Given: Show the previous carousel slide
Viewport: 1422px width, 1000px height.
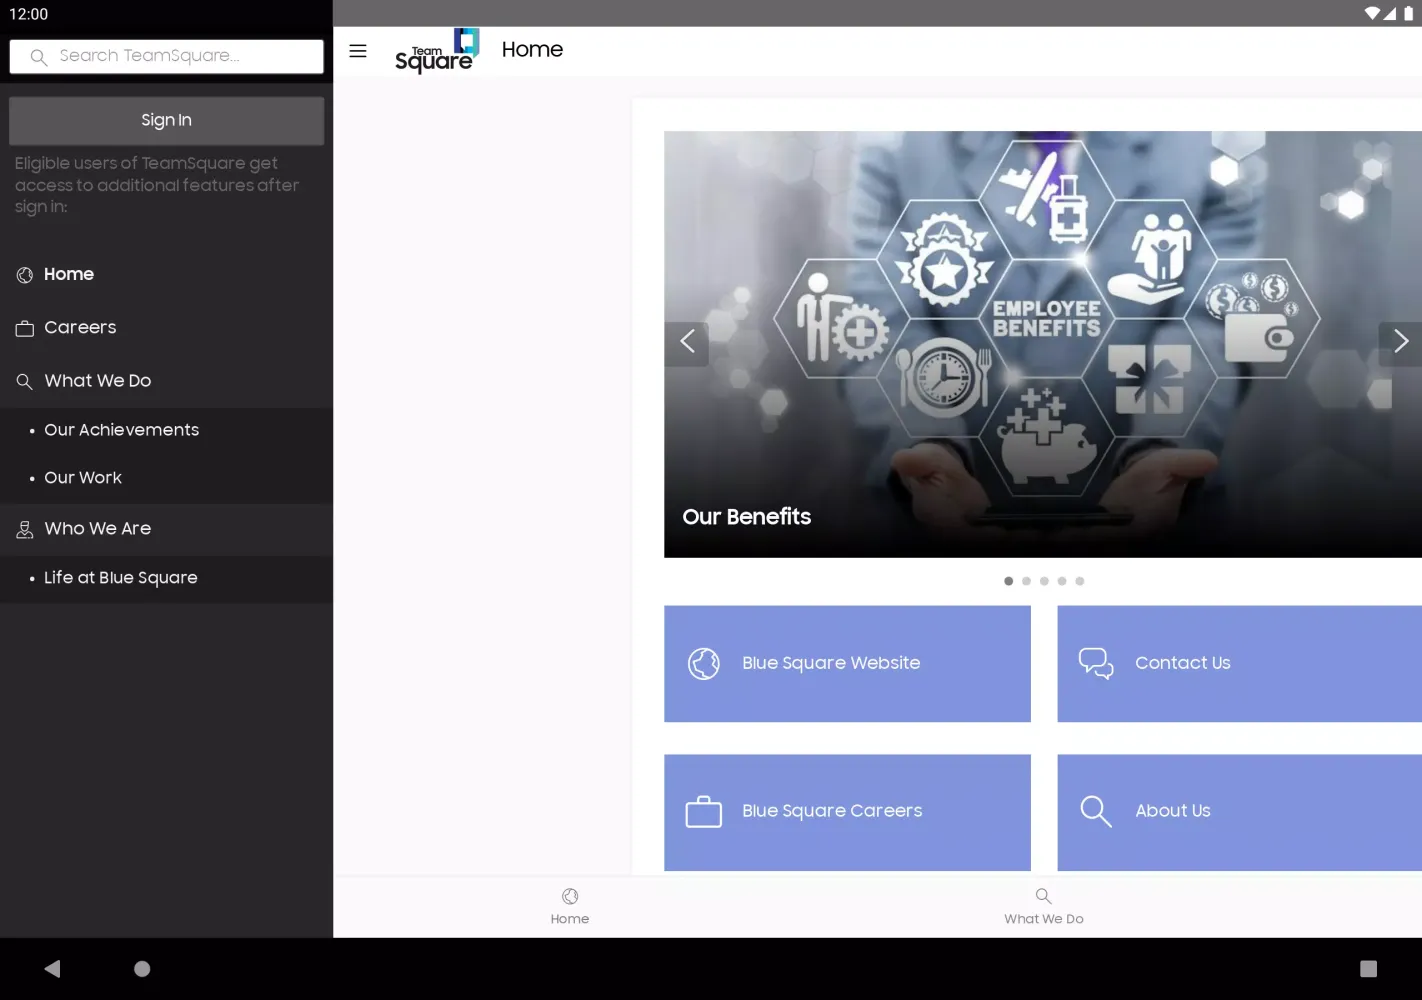Looking at the screenshot, I should click(687, 342).
